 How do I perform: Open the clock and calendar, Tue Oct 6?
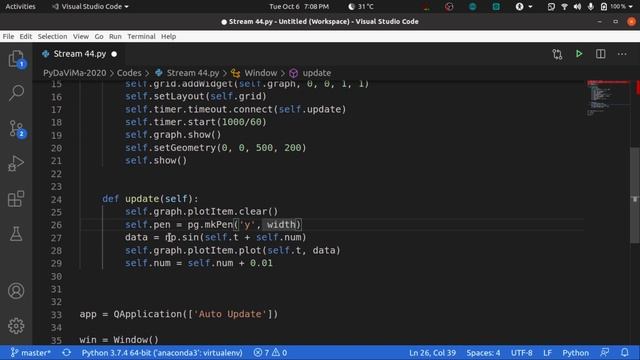pos(299,7)
